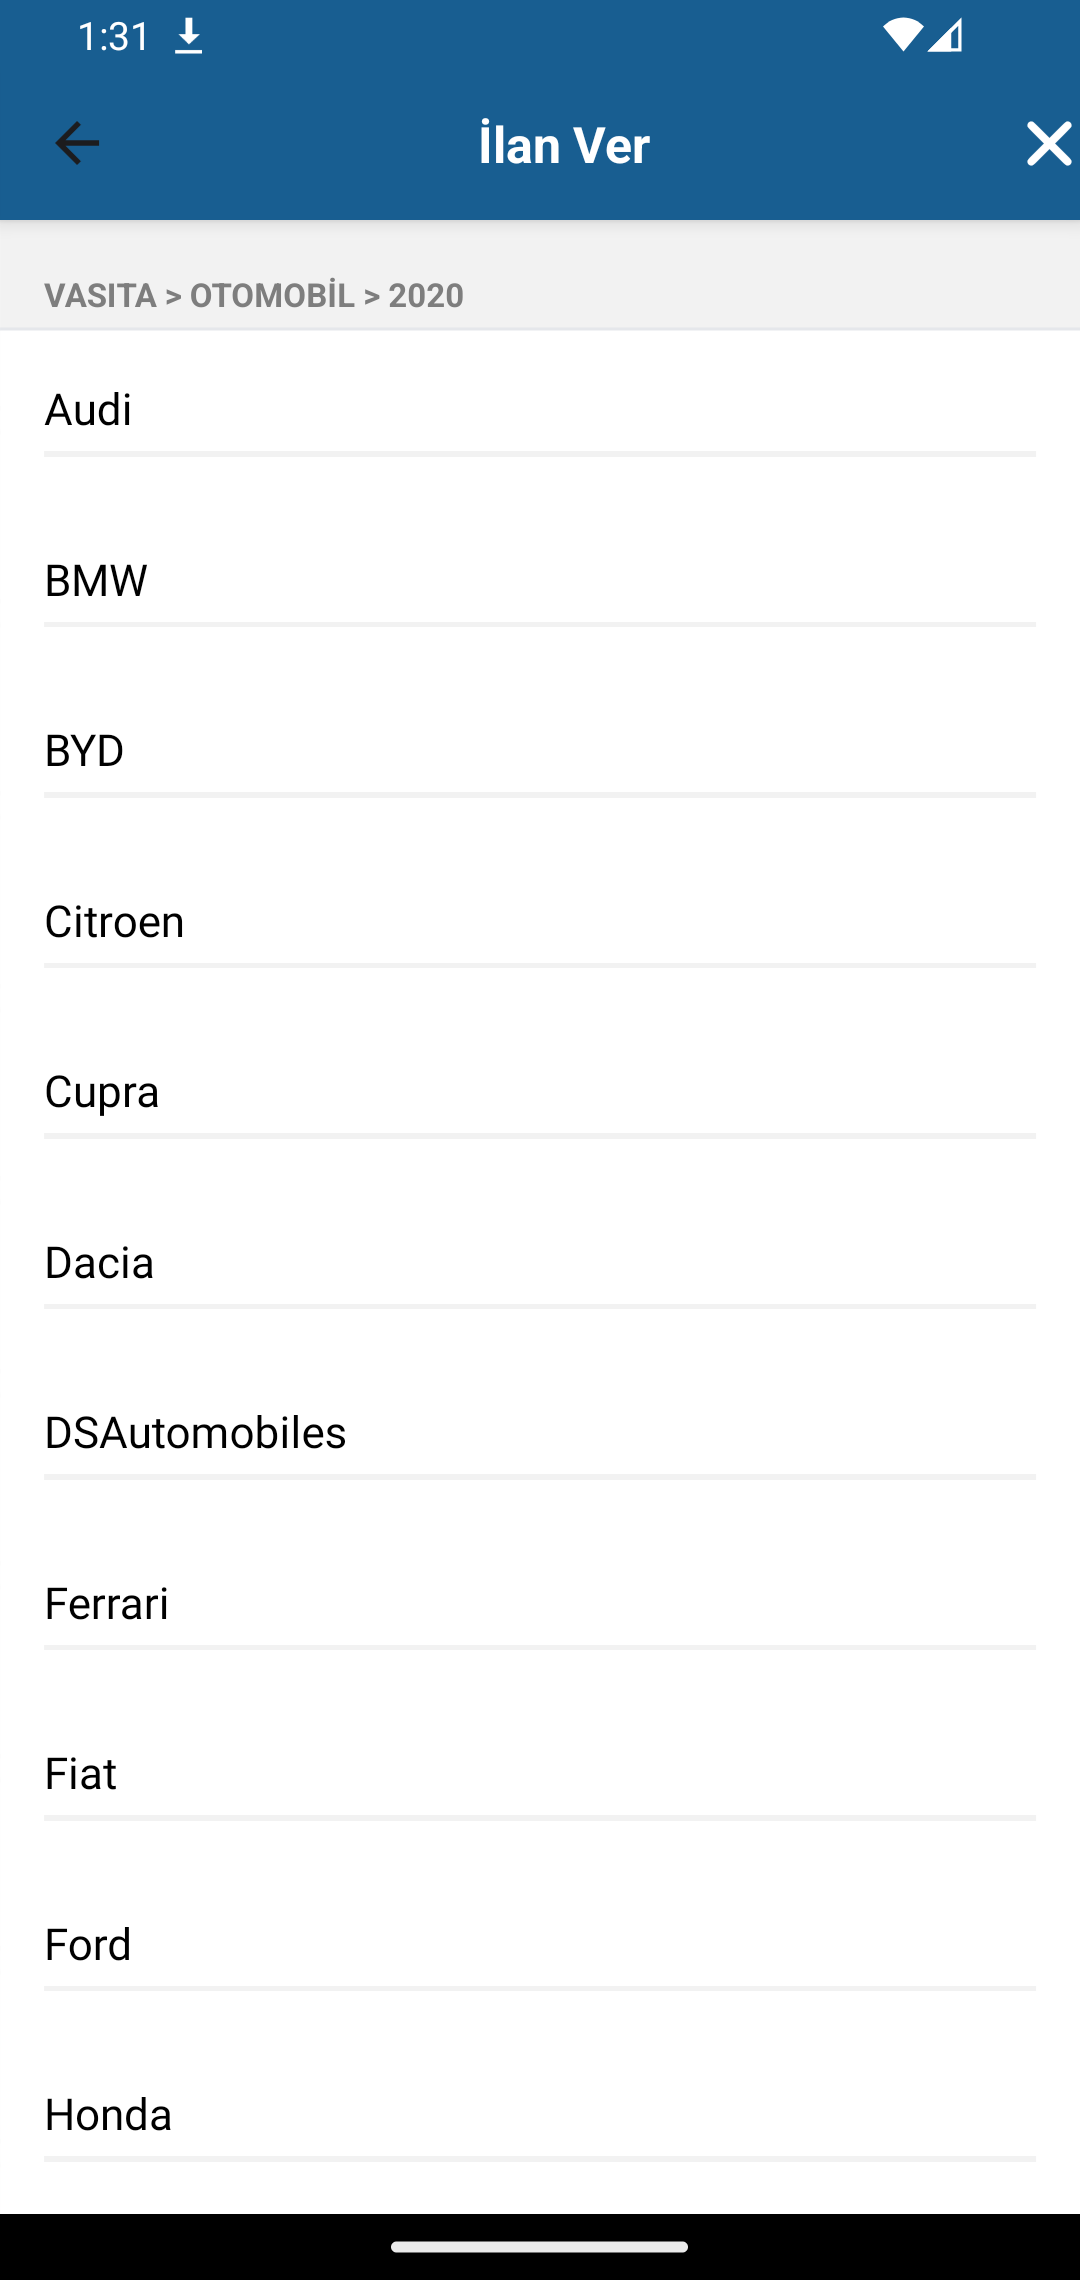Choose Ford from the list
Viewport: 1080px width, 2280px height.
coord(540,1945)
